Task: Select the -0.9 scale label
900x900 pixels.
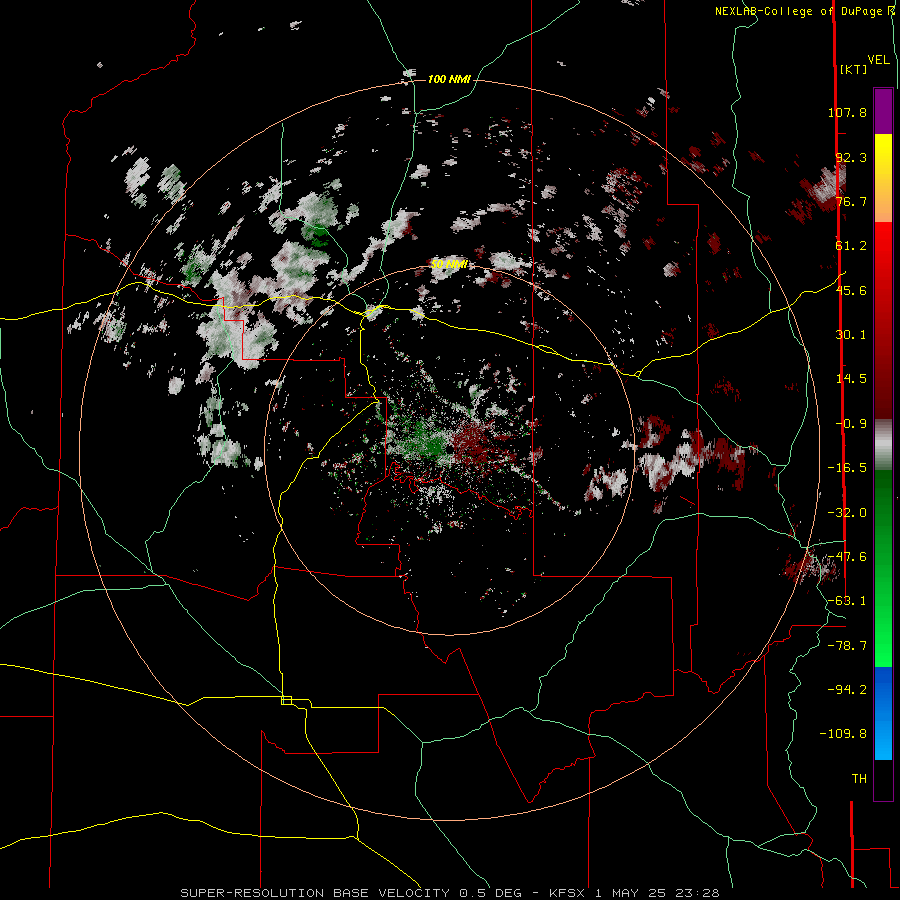Action: (x=851, y=424)
